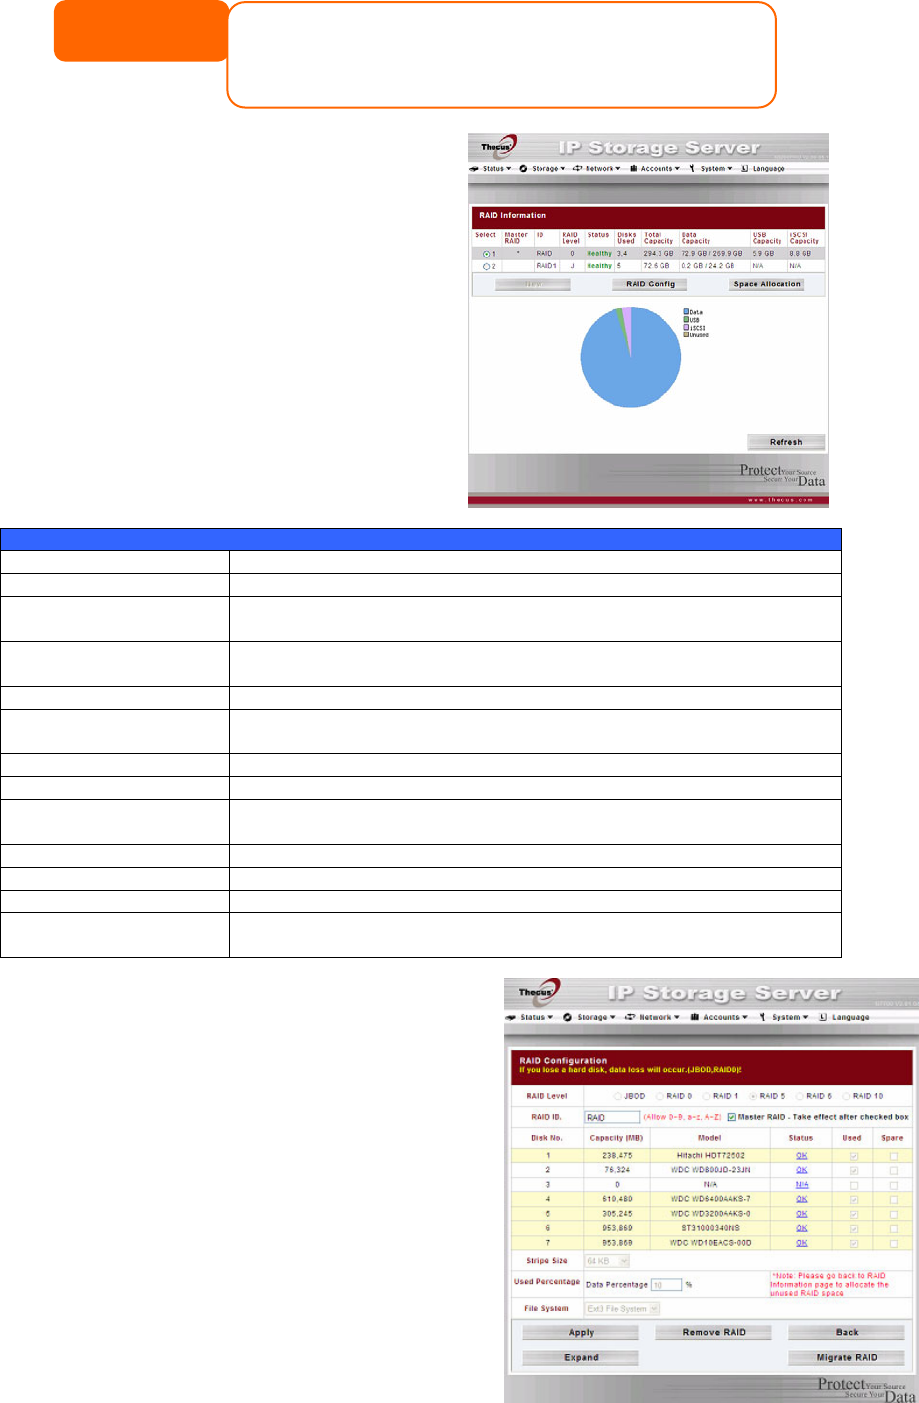Click OK status link for disk 4
The width and height of the screenshot is (919, 1403).
(801, 1199)
